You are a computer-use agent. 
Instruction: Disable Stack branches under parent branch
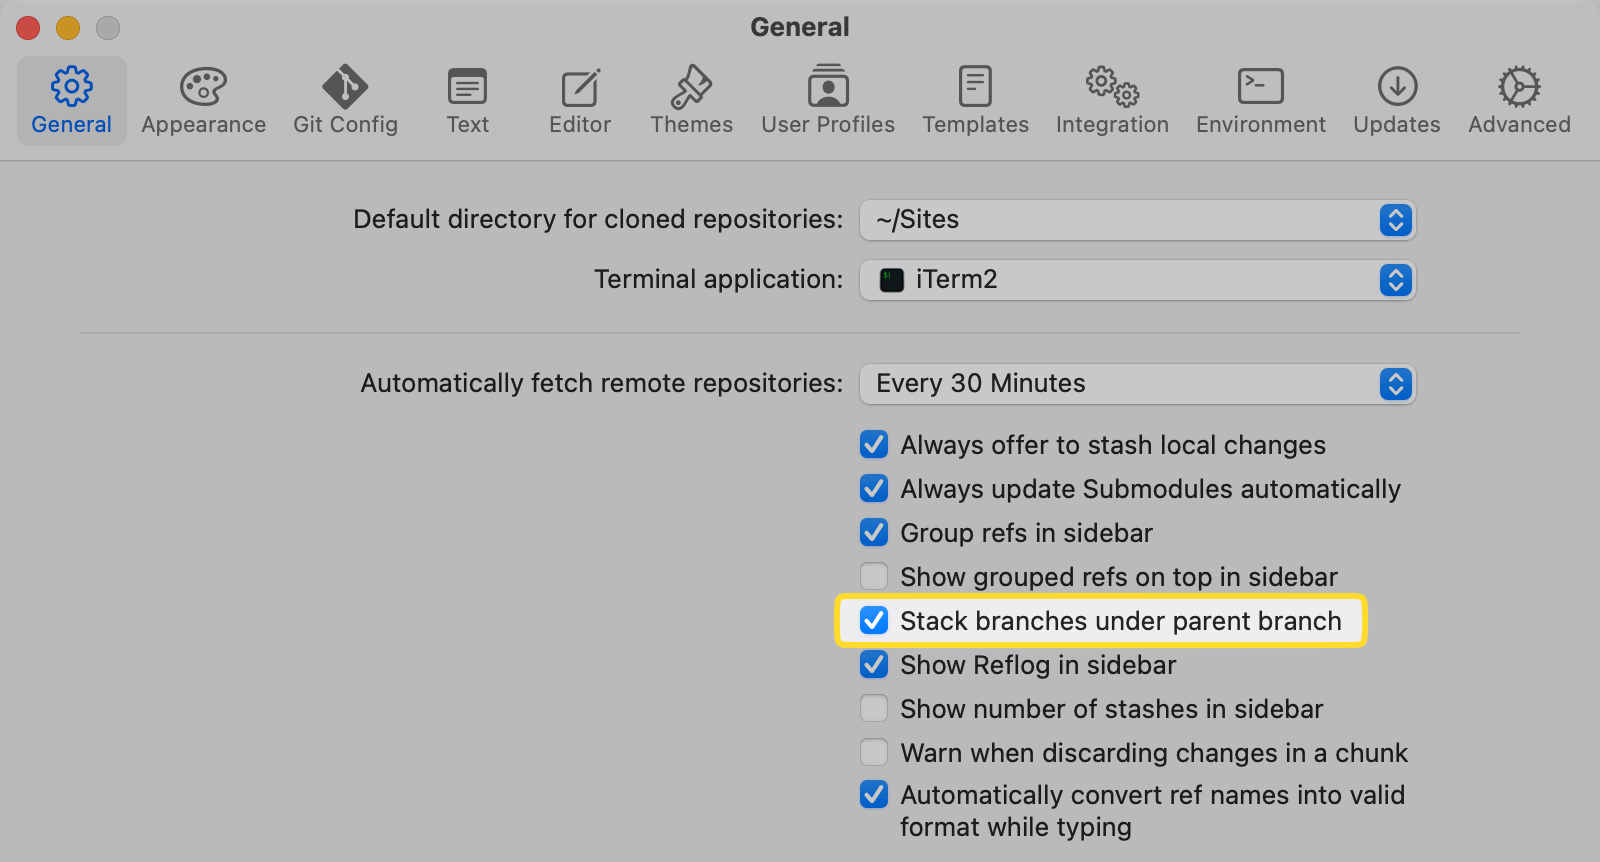(x=874, y=621)
